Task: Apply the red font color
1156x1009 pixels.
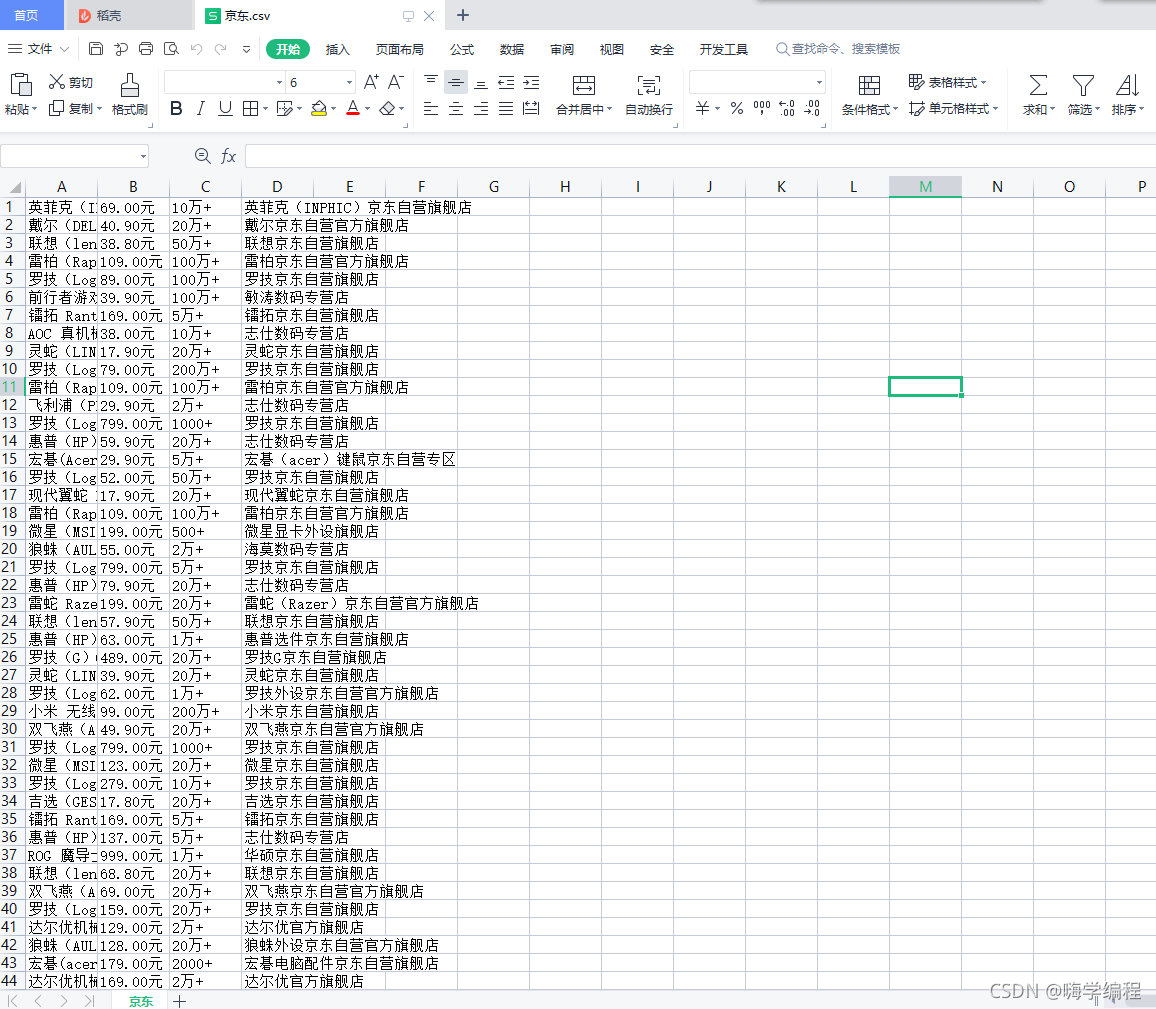Action: 353,109
